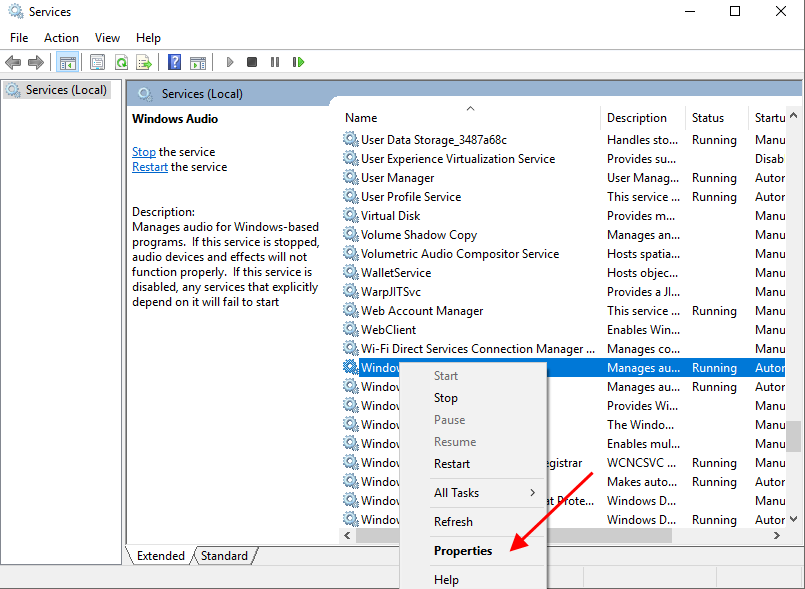The height and width of the screenshot is (589, 805).
Task: Click vertical scrollbar up arrow
Action: pos(793,116)
